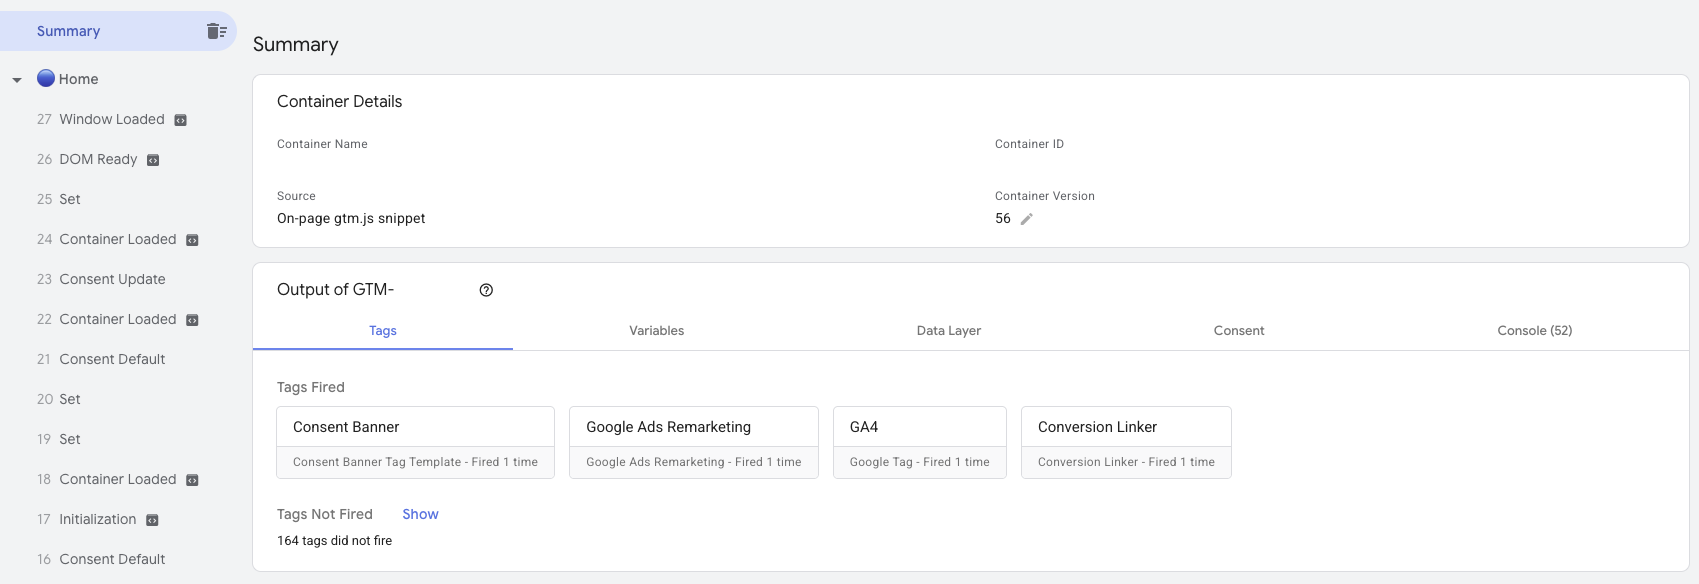The height and width of the screenshot is (584, 1699).
Task: Collapse the Home page event tree
Action: pos(17,80)
